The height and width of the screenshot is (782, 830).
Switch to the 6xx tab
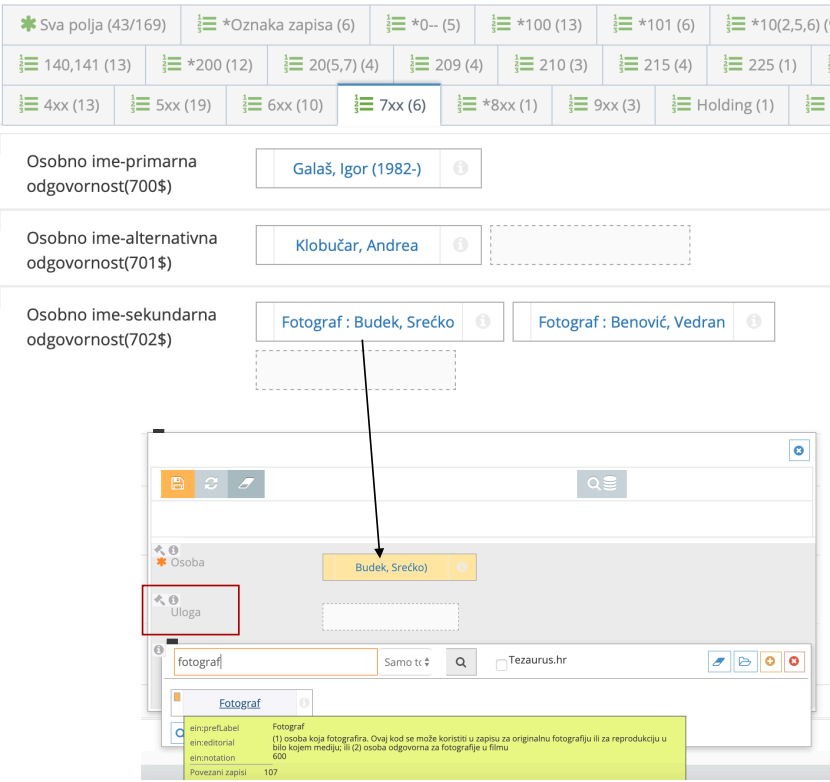(289, 104)
